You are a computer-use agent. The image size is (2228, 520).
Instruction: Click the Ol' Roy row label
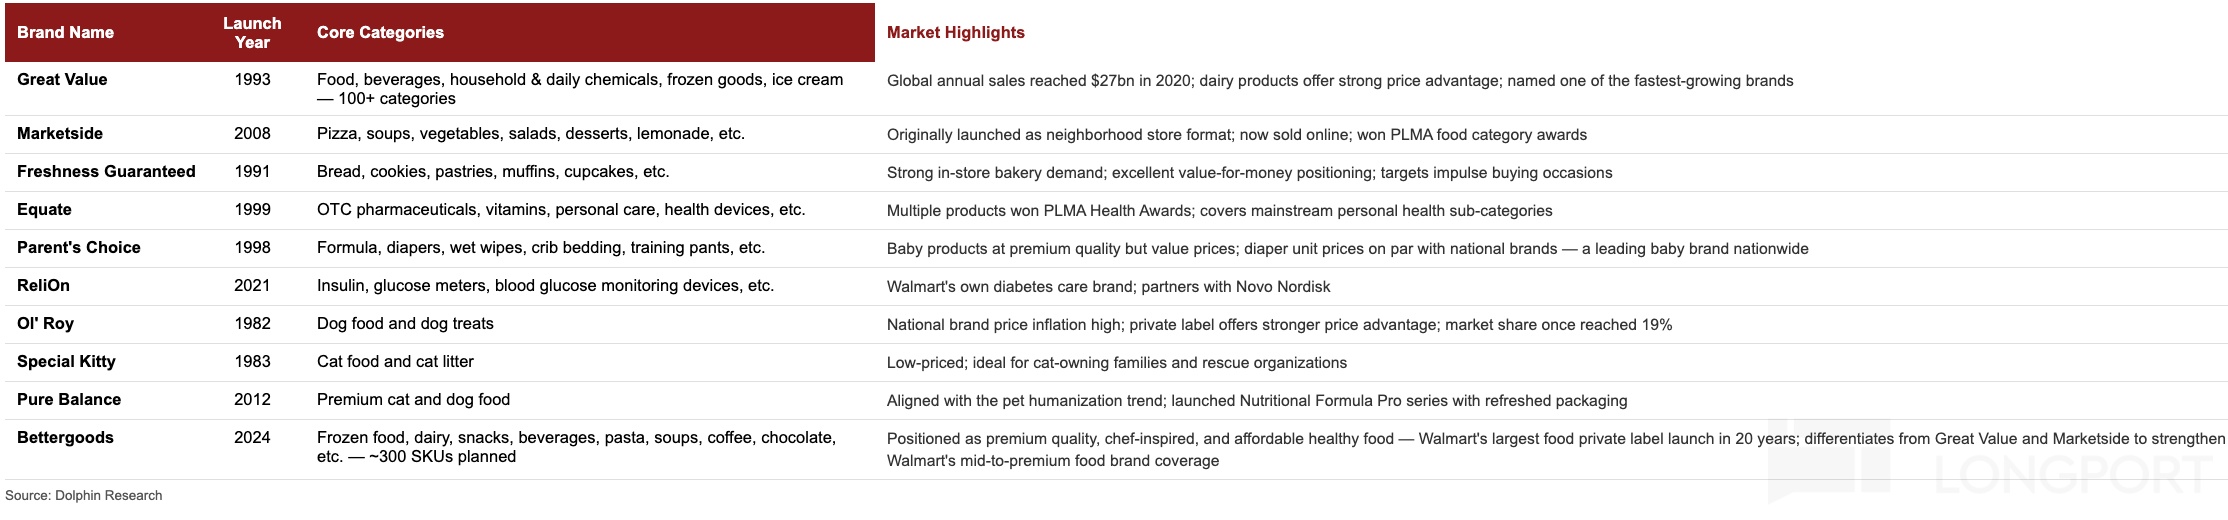click(x=45, y=323)
